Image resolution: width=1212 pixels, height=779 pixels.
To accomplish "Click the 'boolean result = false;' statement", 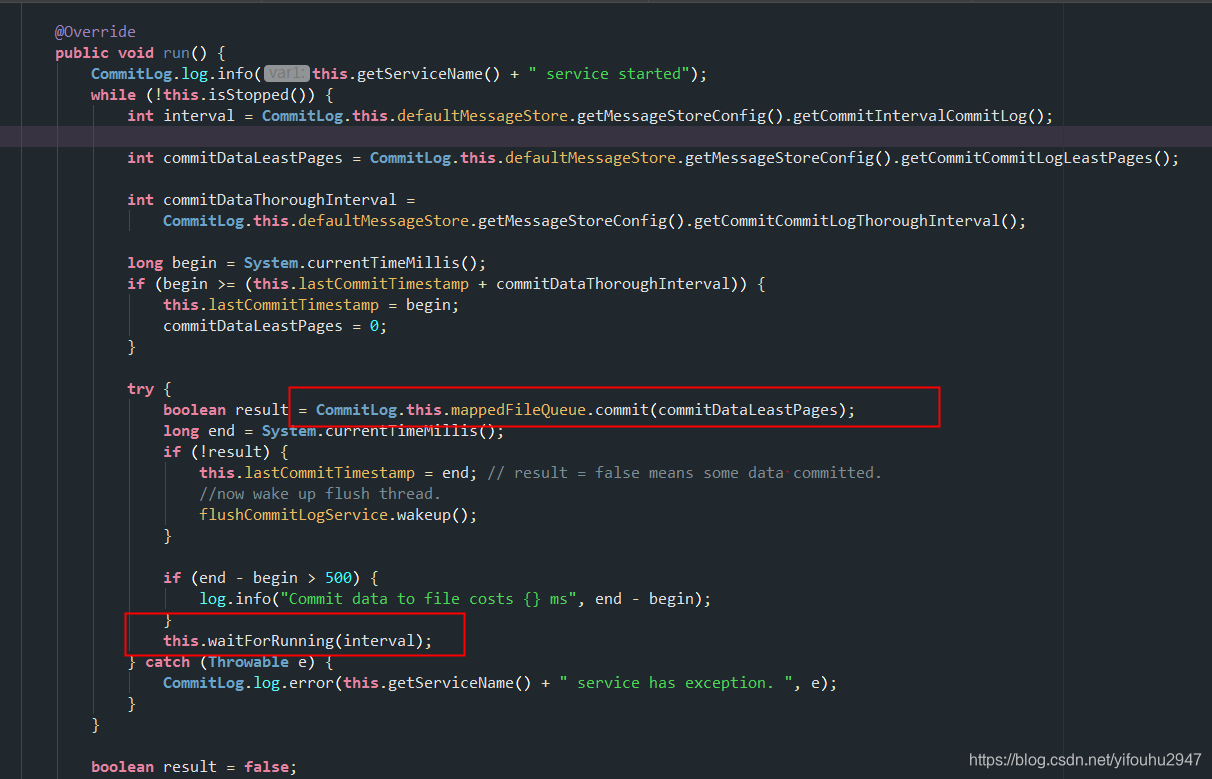I will click(194, 767).
